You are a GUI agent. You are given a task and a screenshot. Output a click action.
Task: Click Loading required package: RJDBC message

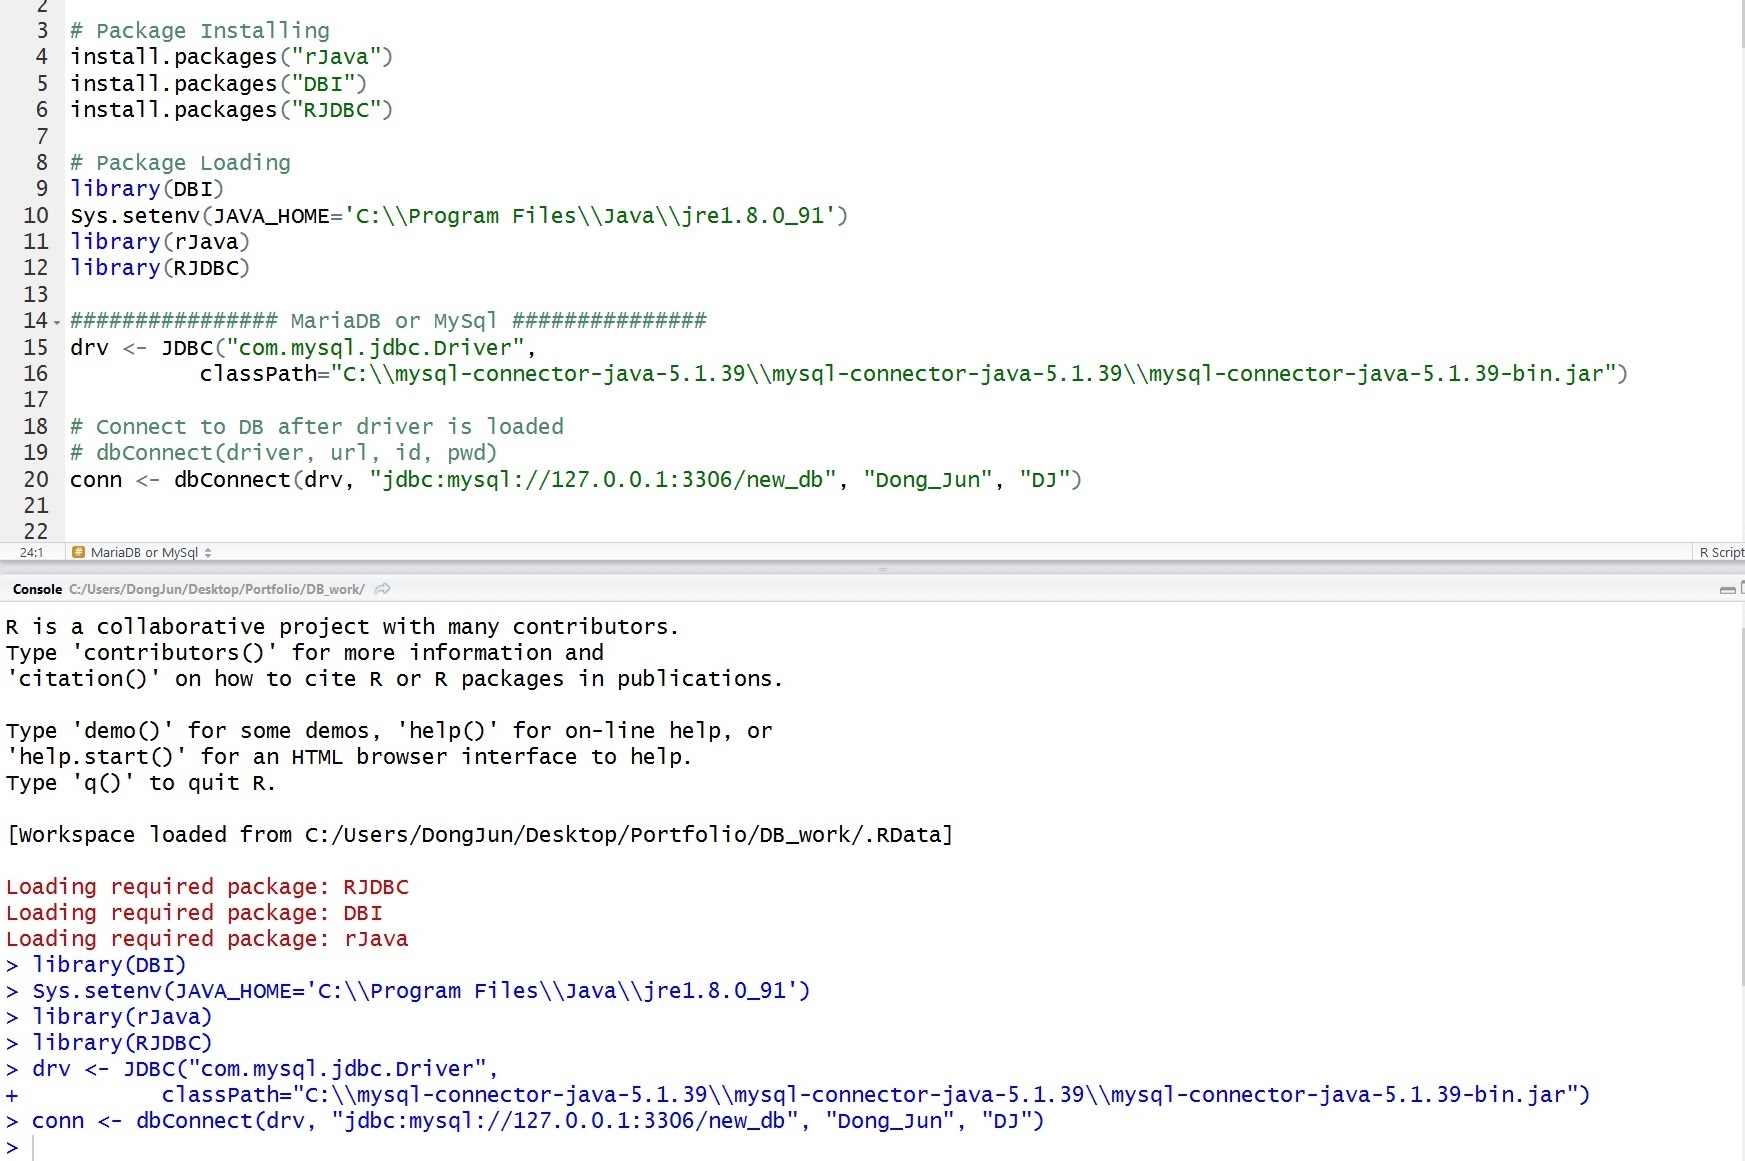(207, 887)
